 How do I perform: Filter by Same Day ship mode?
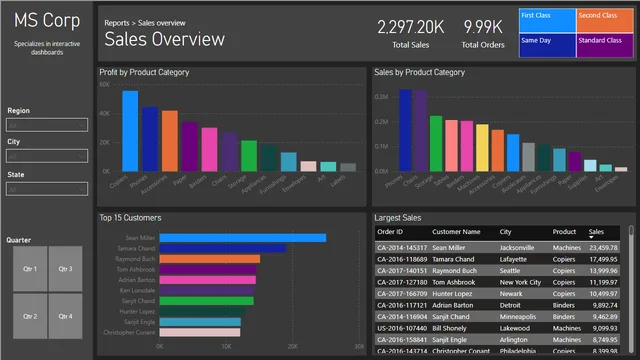pyautogui.click(x=547, y=45)
